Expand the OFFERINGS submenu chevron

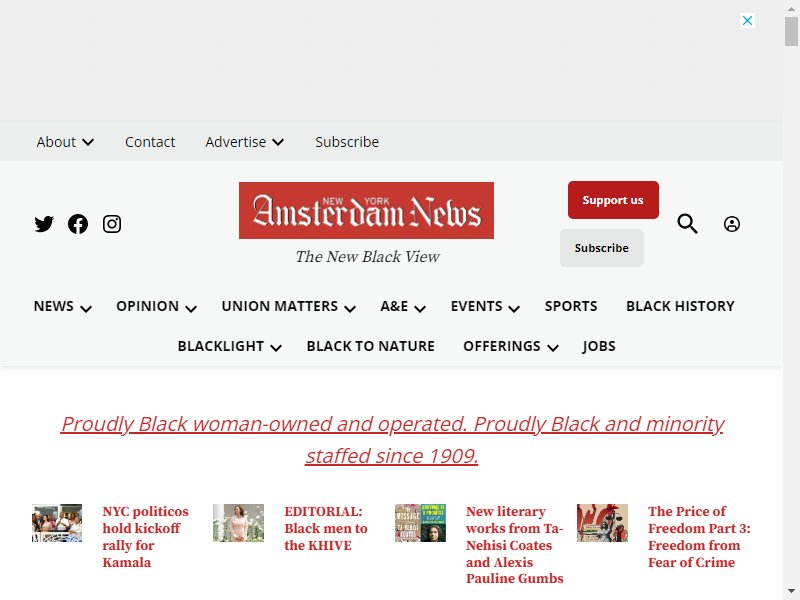[553, 348]
